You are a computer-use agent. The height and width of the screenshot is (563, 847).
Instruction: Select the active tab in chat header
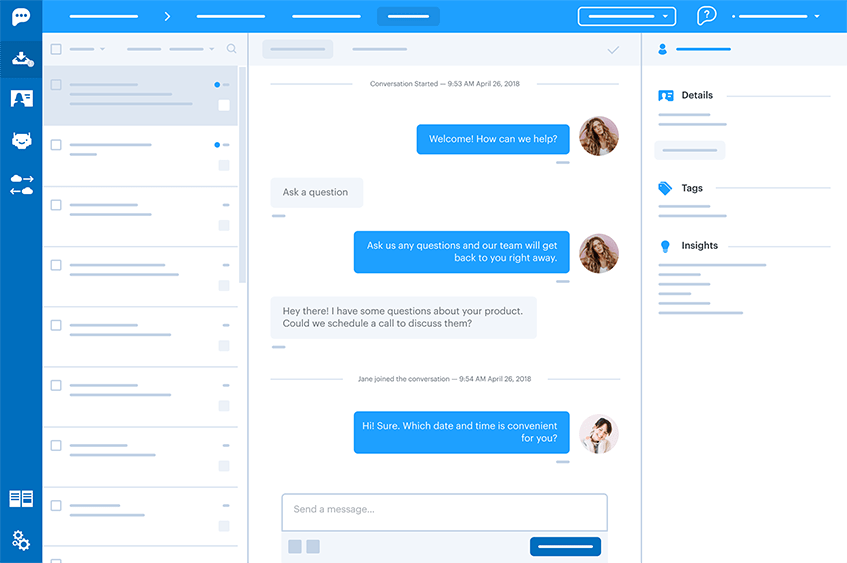pyautogui.click(x=298, y=49)
